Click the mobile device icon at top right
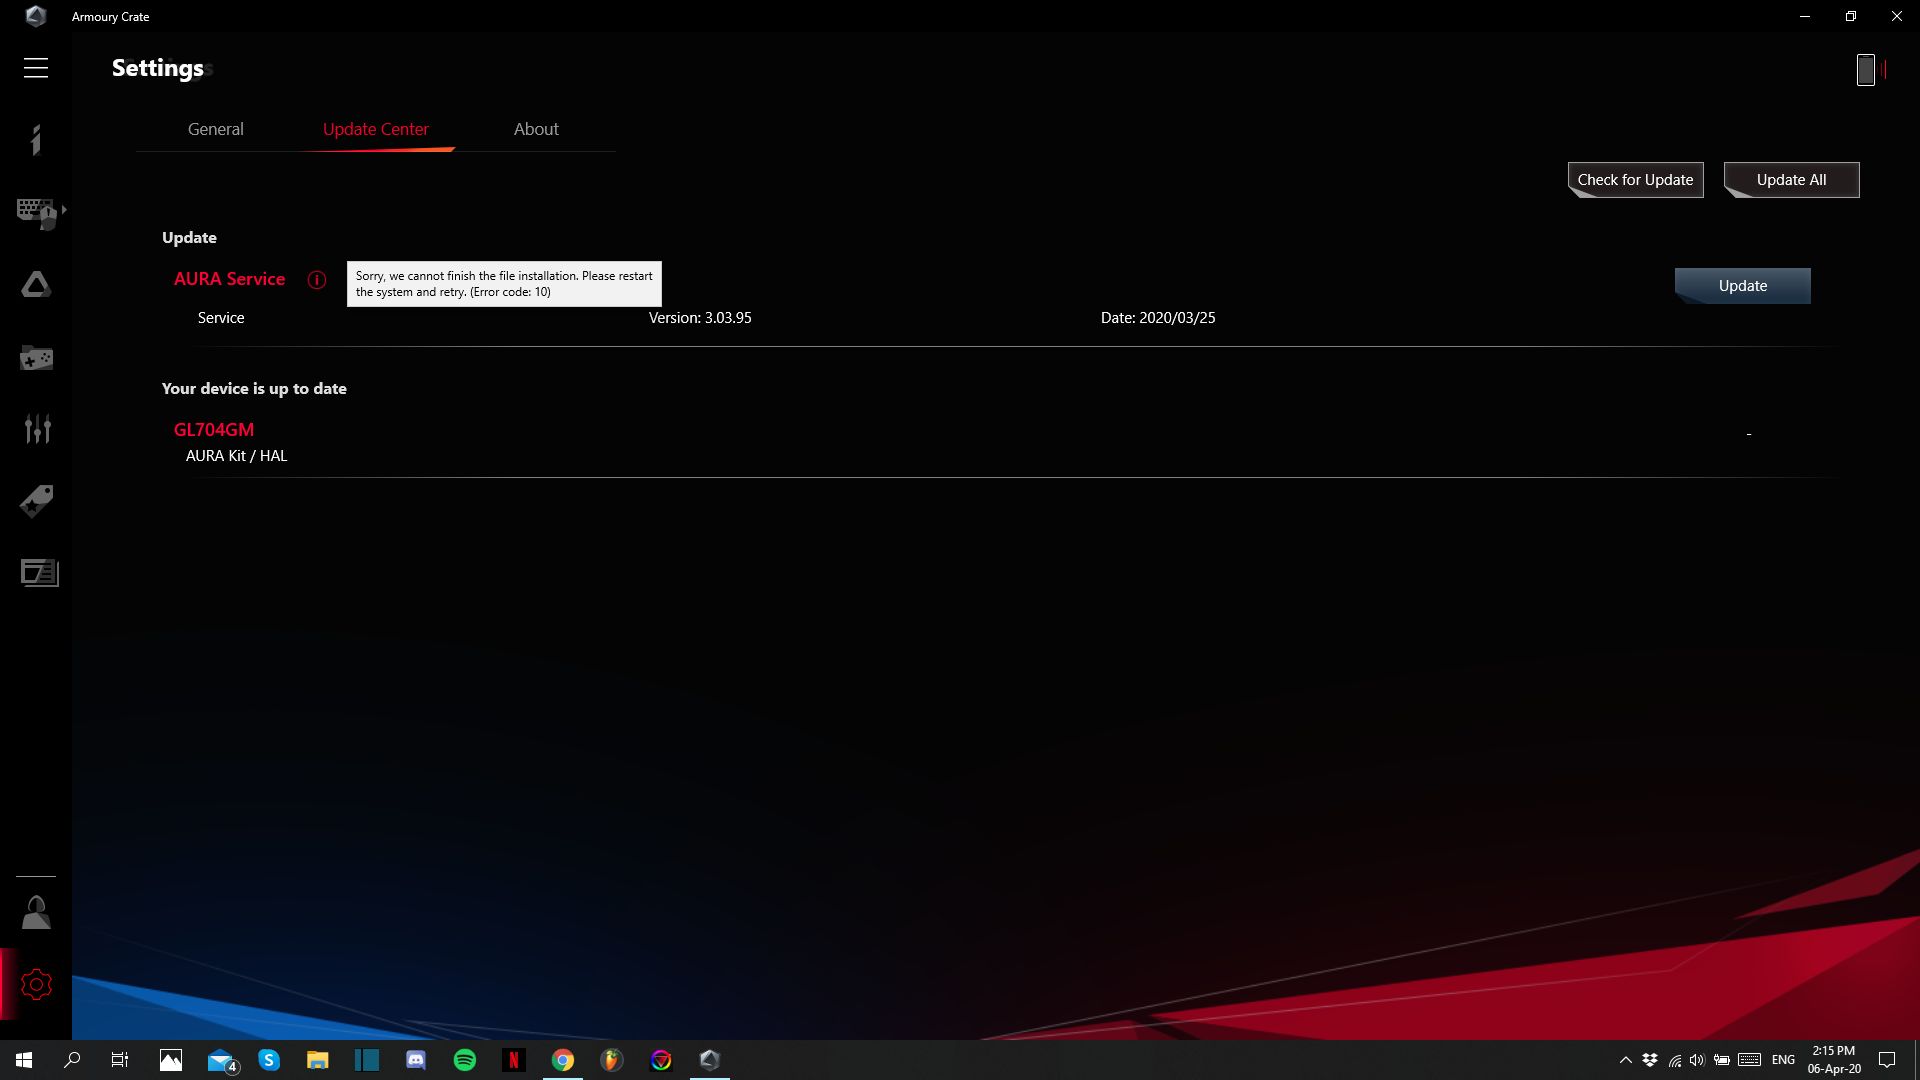Viewport: 1920px width, 1080px height. (1868, 69)
